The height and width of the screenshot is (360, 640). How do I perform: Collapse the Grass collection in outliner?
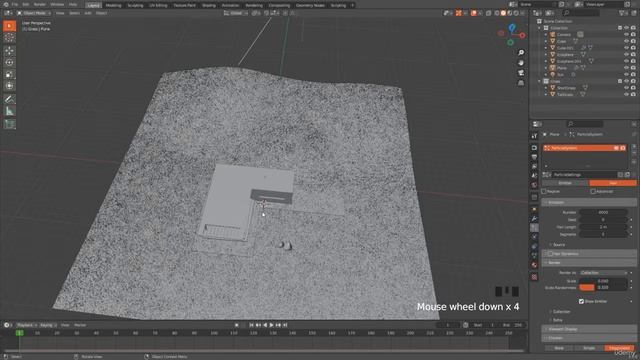[540, 81]
